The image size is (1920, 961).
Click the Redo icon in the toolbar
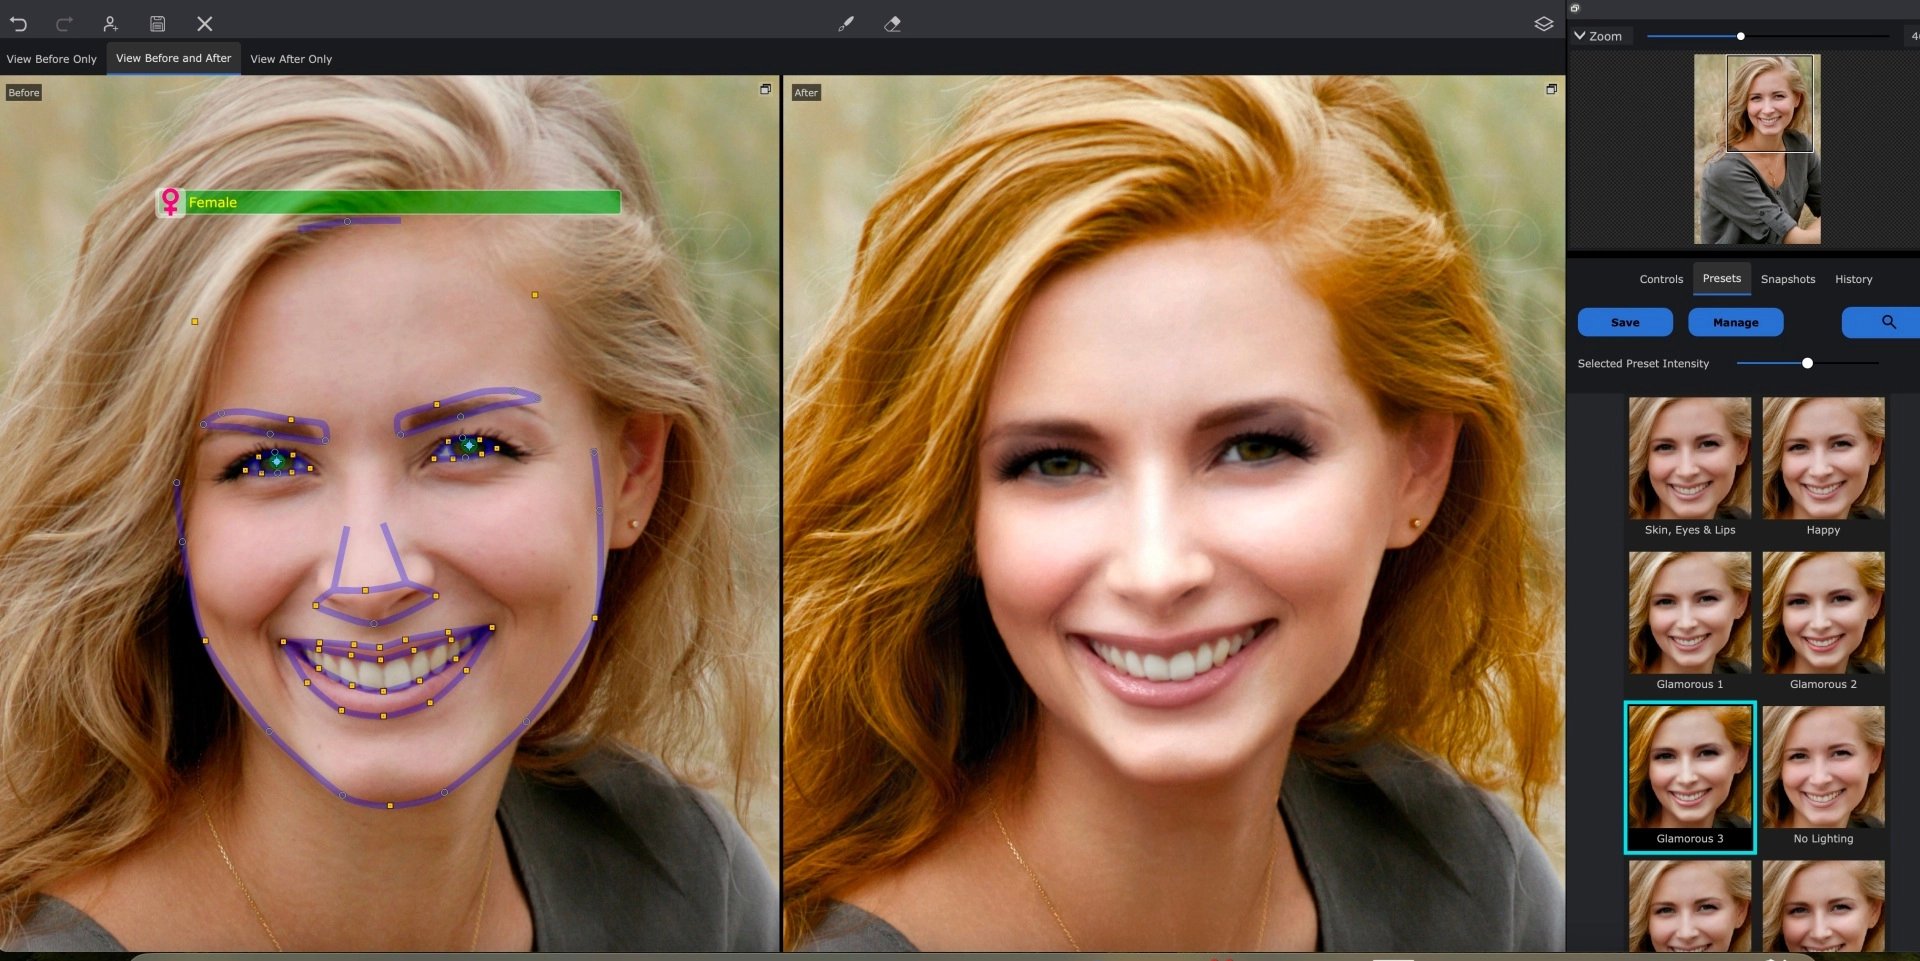click(64, 23)
